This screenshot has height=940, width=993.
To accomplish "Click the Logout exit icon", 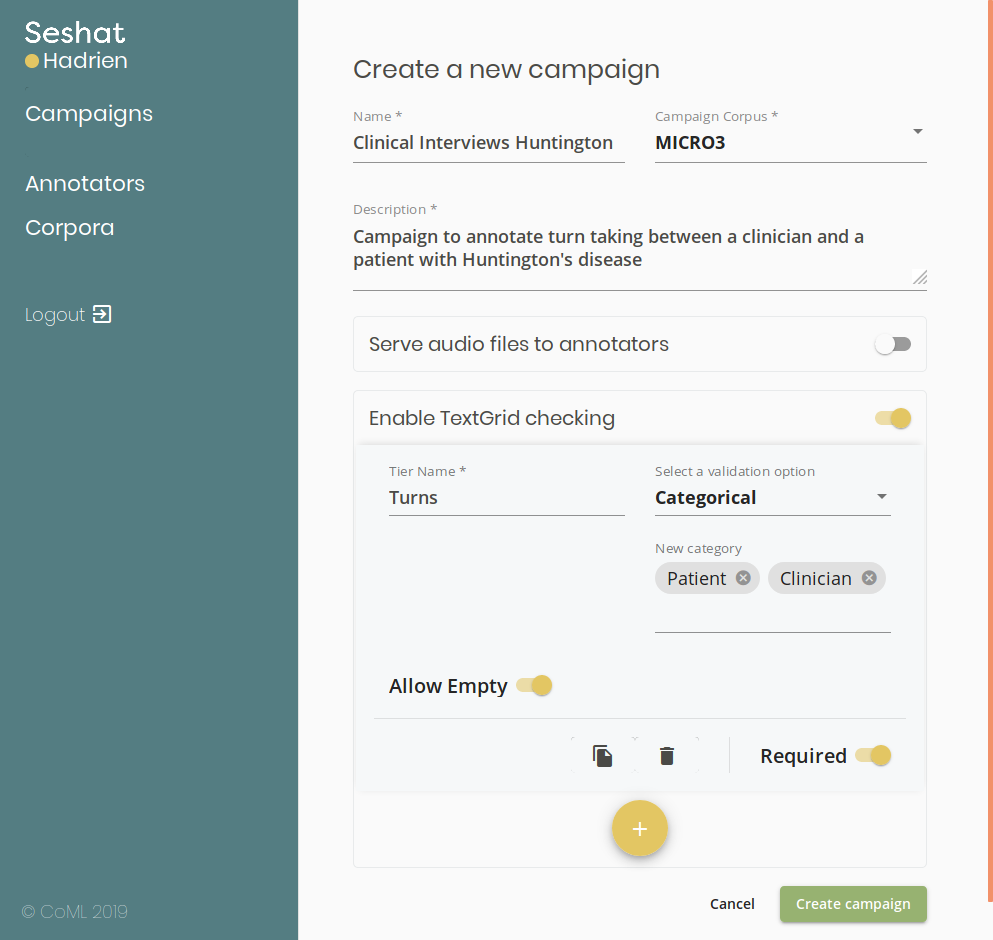I will 102,314.
